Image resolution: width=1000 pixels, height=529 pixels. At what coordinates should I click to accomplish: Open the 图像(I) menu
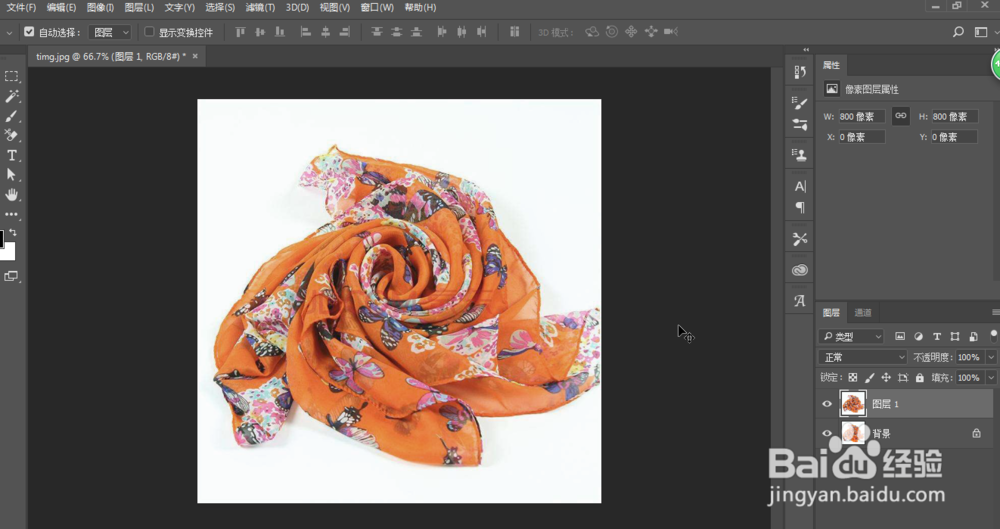pyautogui.click(x=99, y=8)
